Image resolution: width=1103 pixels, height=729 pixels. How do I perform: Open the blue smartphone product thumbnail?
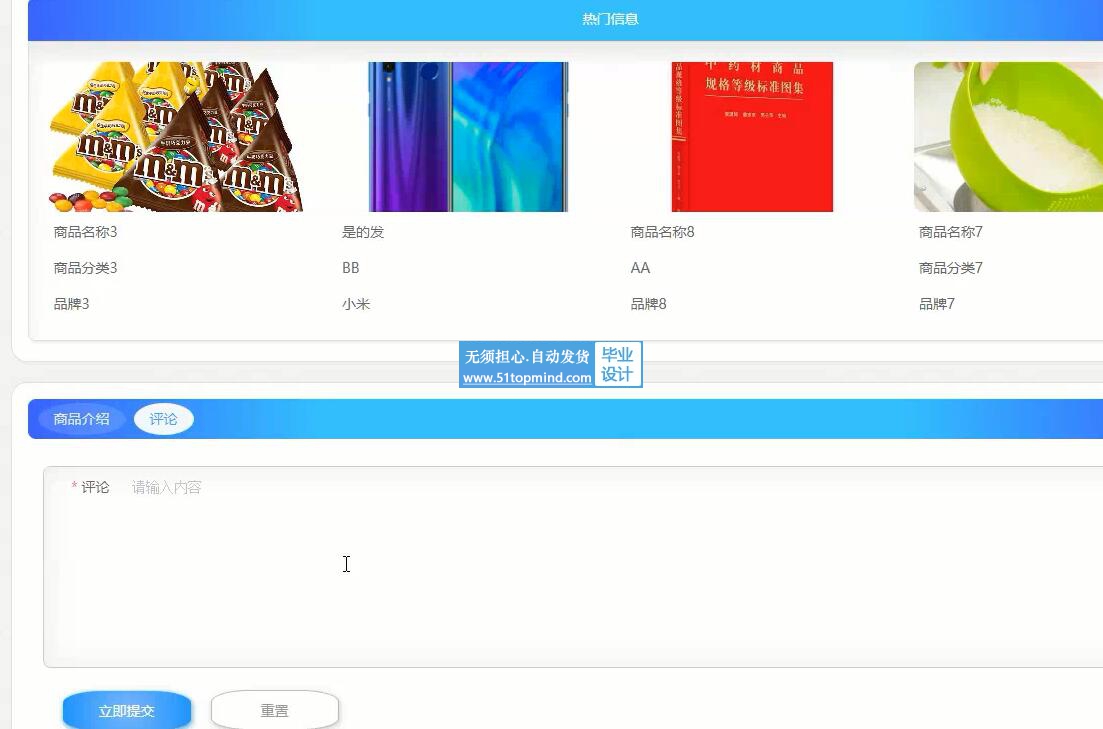tap(468, 137)
